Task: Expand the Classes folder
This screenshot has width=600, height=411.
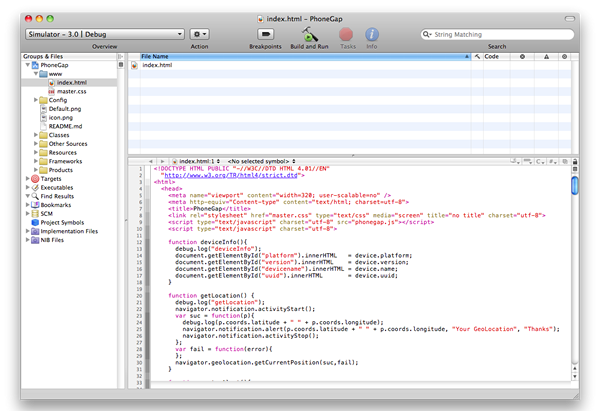Action: click(x=36, y=135)
